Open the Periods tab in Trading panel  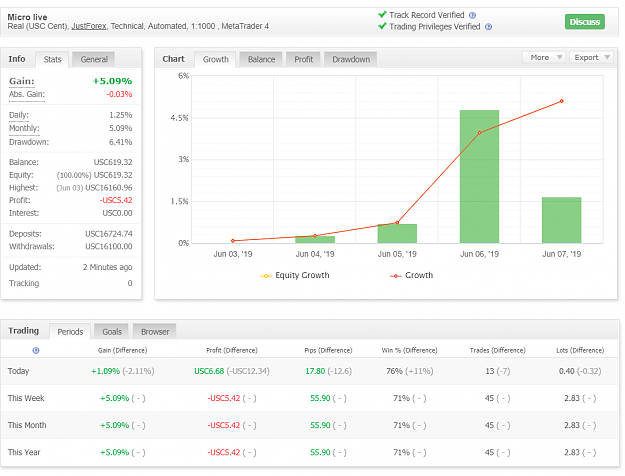point(70,332)
